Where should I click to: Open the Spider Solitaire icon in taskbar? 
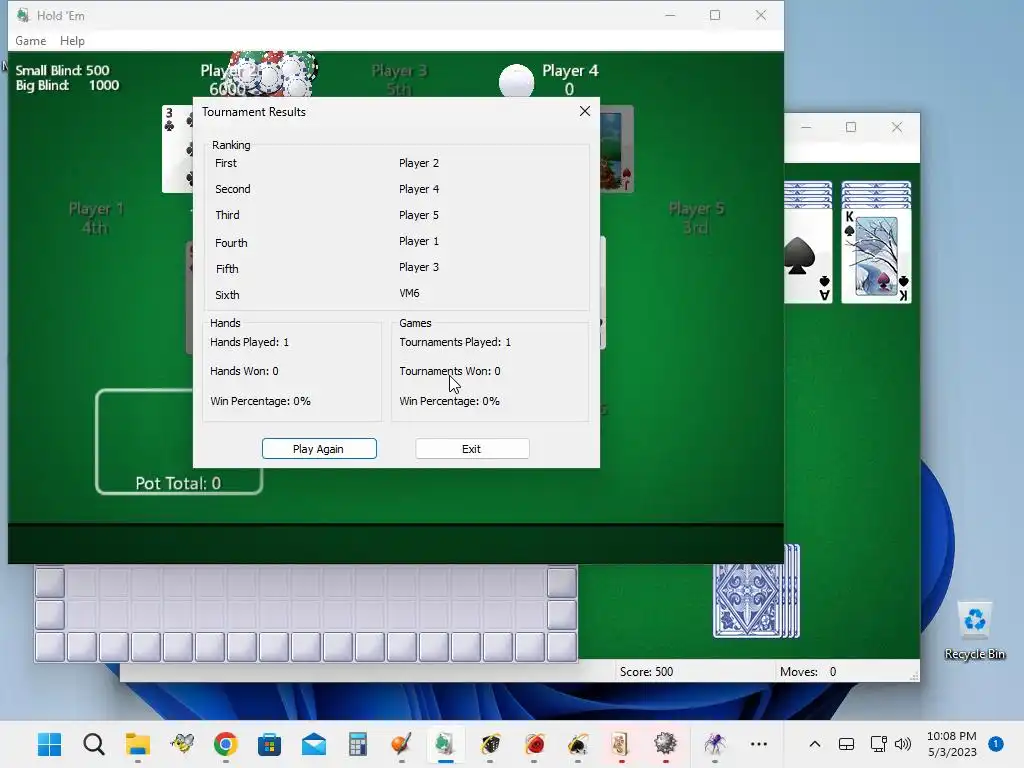pyautogui.click(x=714, y=744)
